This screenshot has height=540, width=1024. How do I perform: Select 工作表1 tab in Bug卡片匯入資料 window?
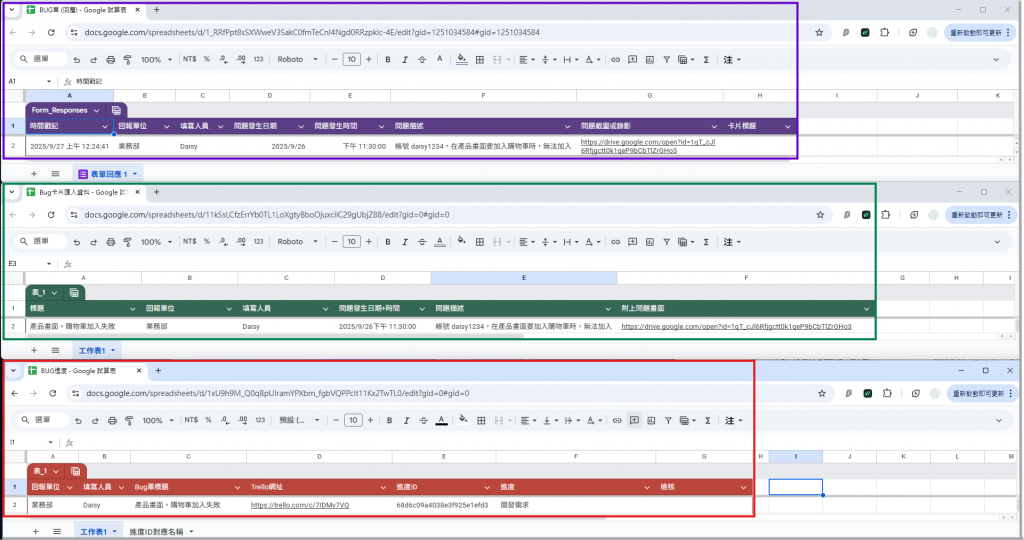97,351
